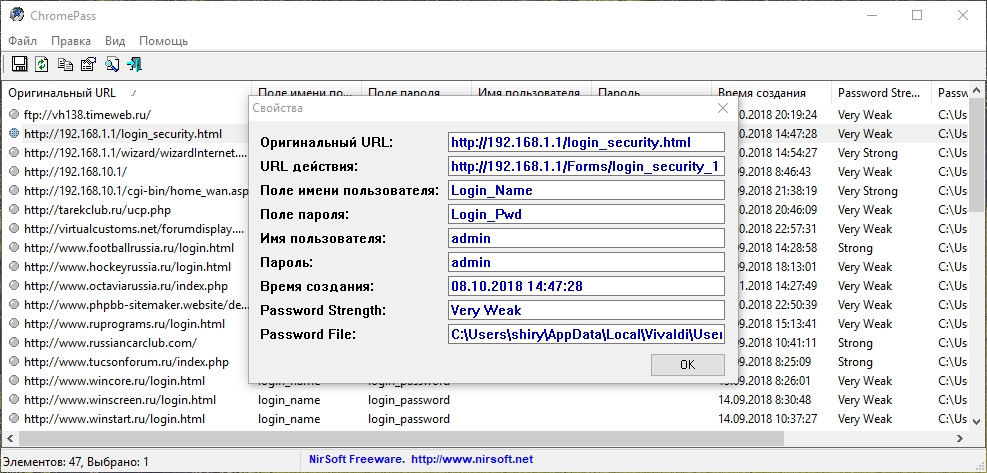
Task: Click the Save floppy disk toolbar icon
Action: [19, 64]
